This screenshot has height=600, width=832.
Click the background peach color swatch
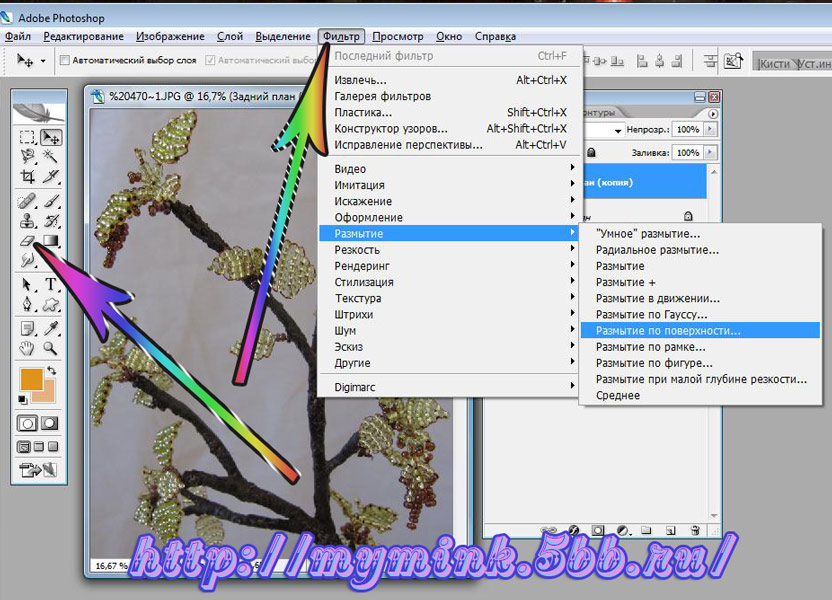pyautogui.click(x=47, y=394)
